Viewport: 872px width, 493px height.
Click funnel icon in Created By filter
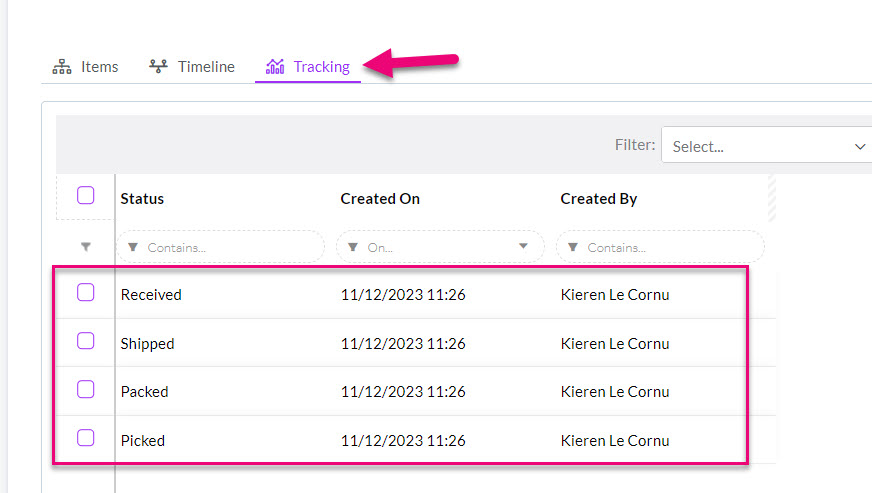coord(573,247)
